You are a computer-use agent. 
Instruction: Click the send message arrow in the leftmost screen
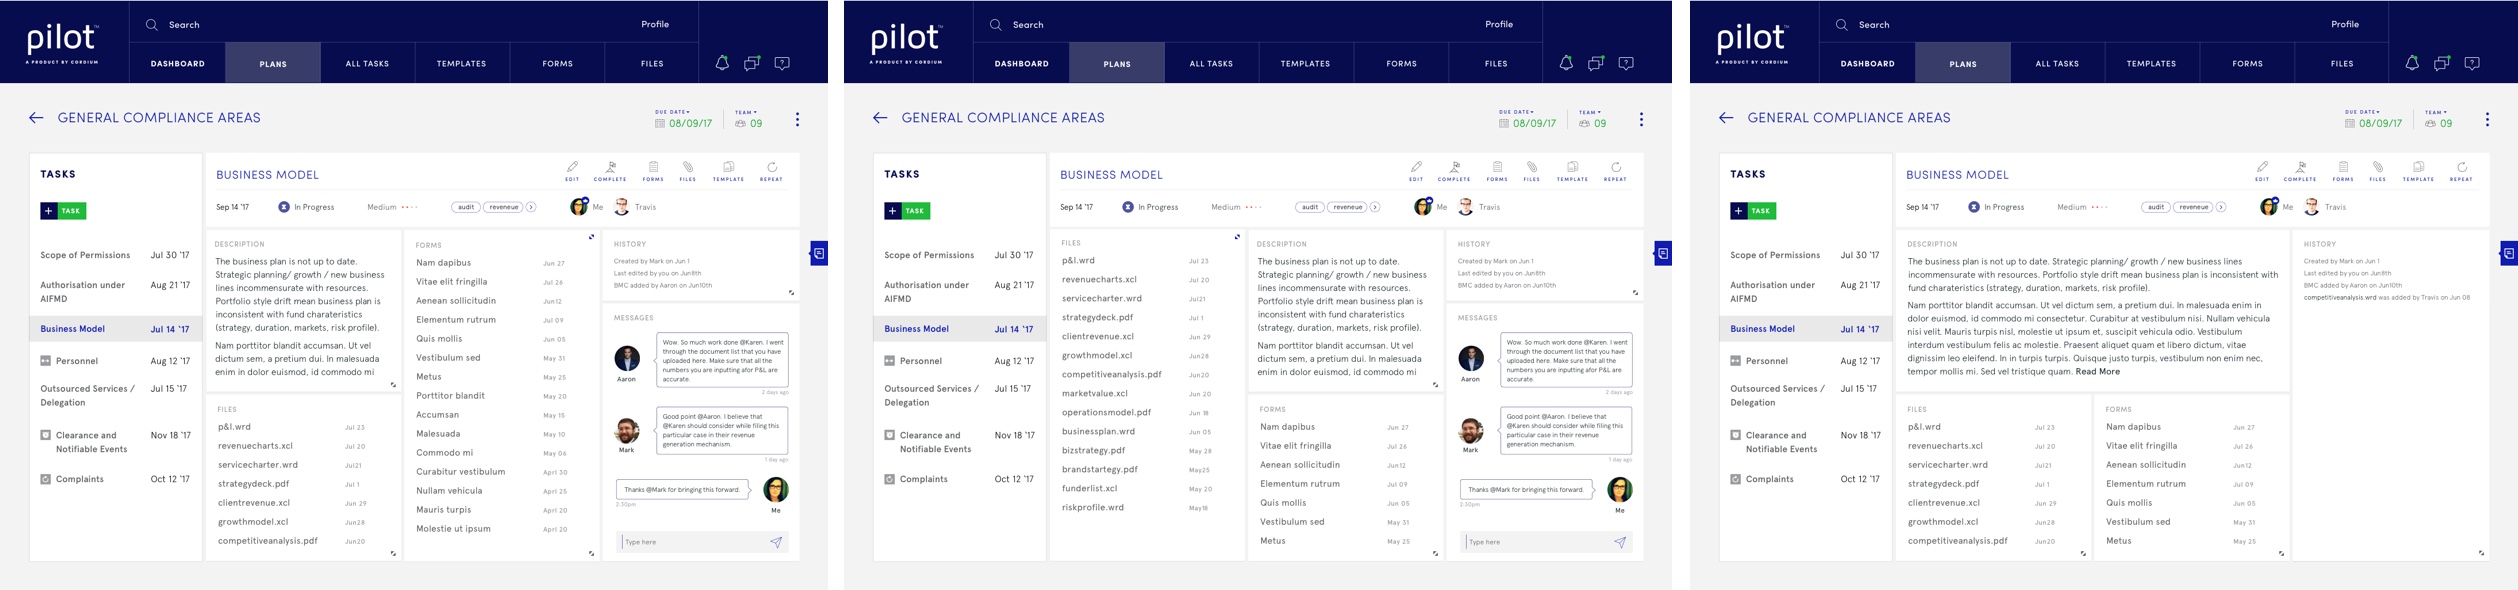pos(776,542)
